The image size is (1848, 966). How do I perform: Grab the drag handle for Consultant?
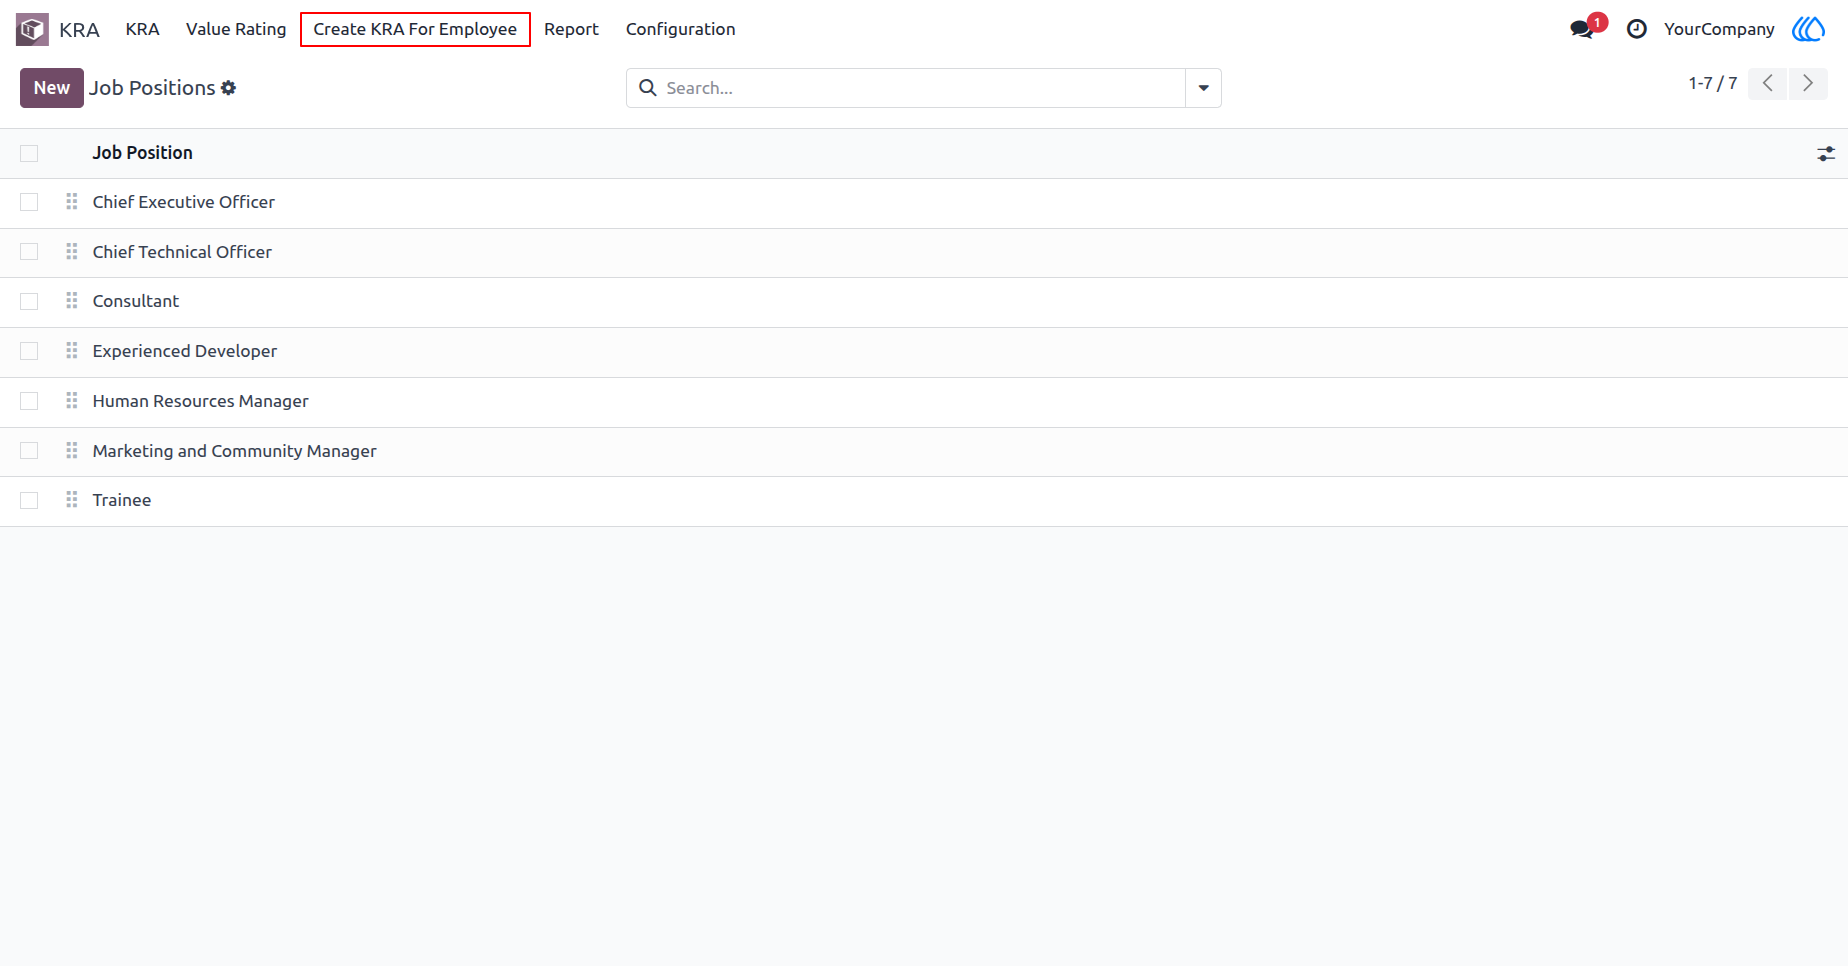click(x=72, y=301)
